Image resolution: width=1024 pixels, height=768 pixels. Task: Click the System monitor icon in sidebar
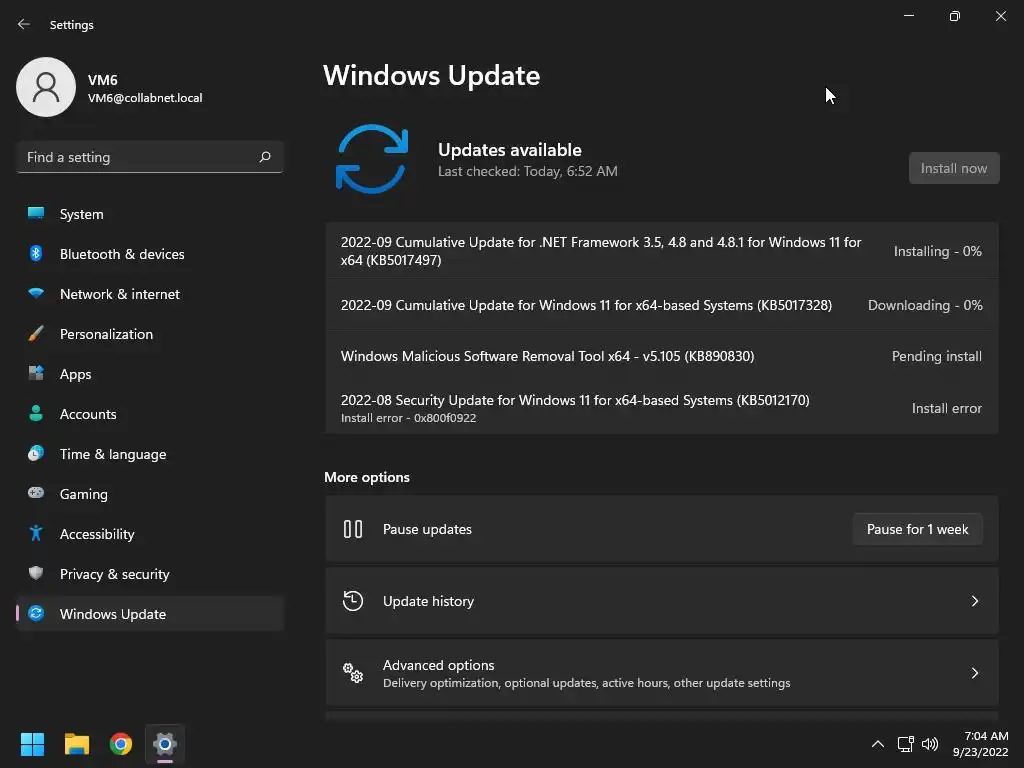point(36,213)
